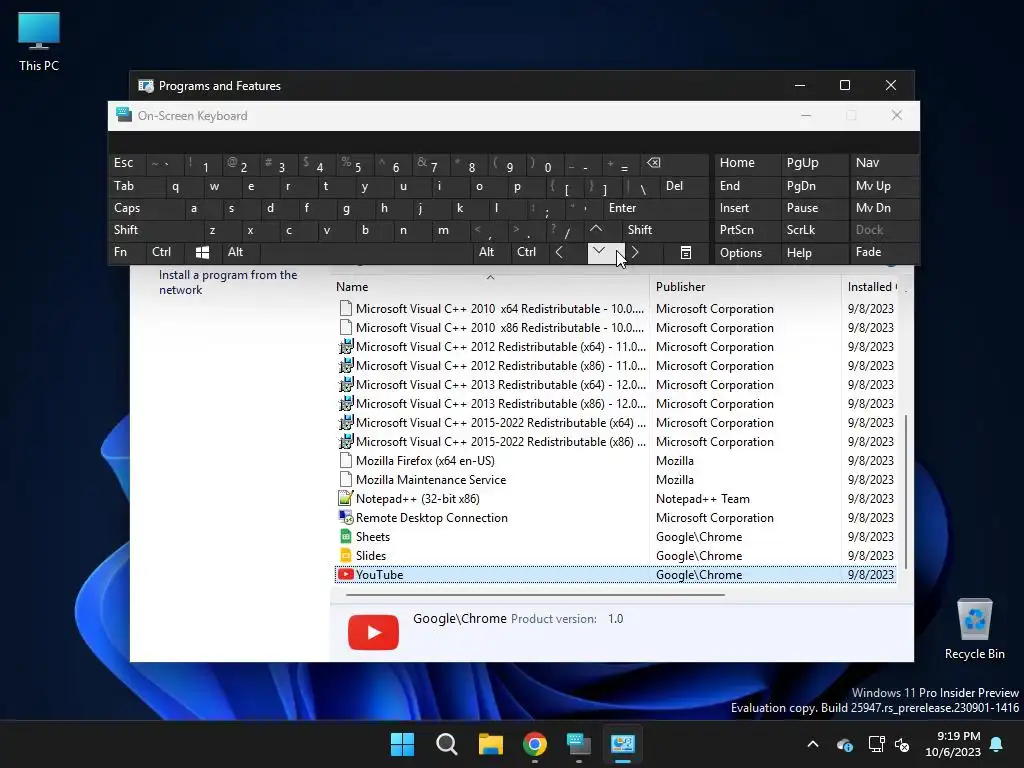The image size is (1024, 768).
Task: Click the PrtScn key on keyboard
Action: 748,230
